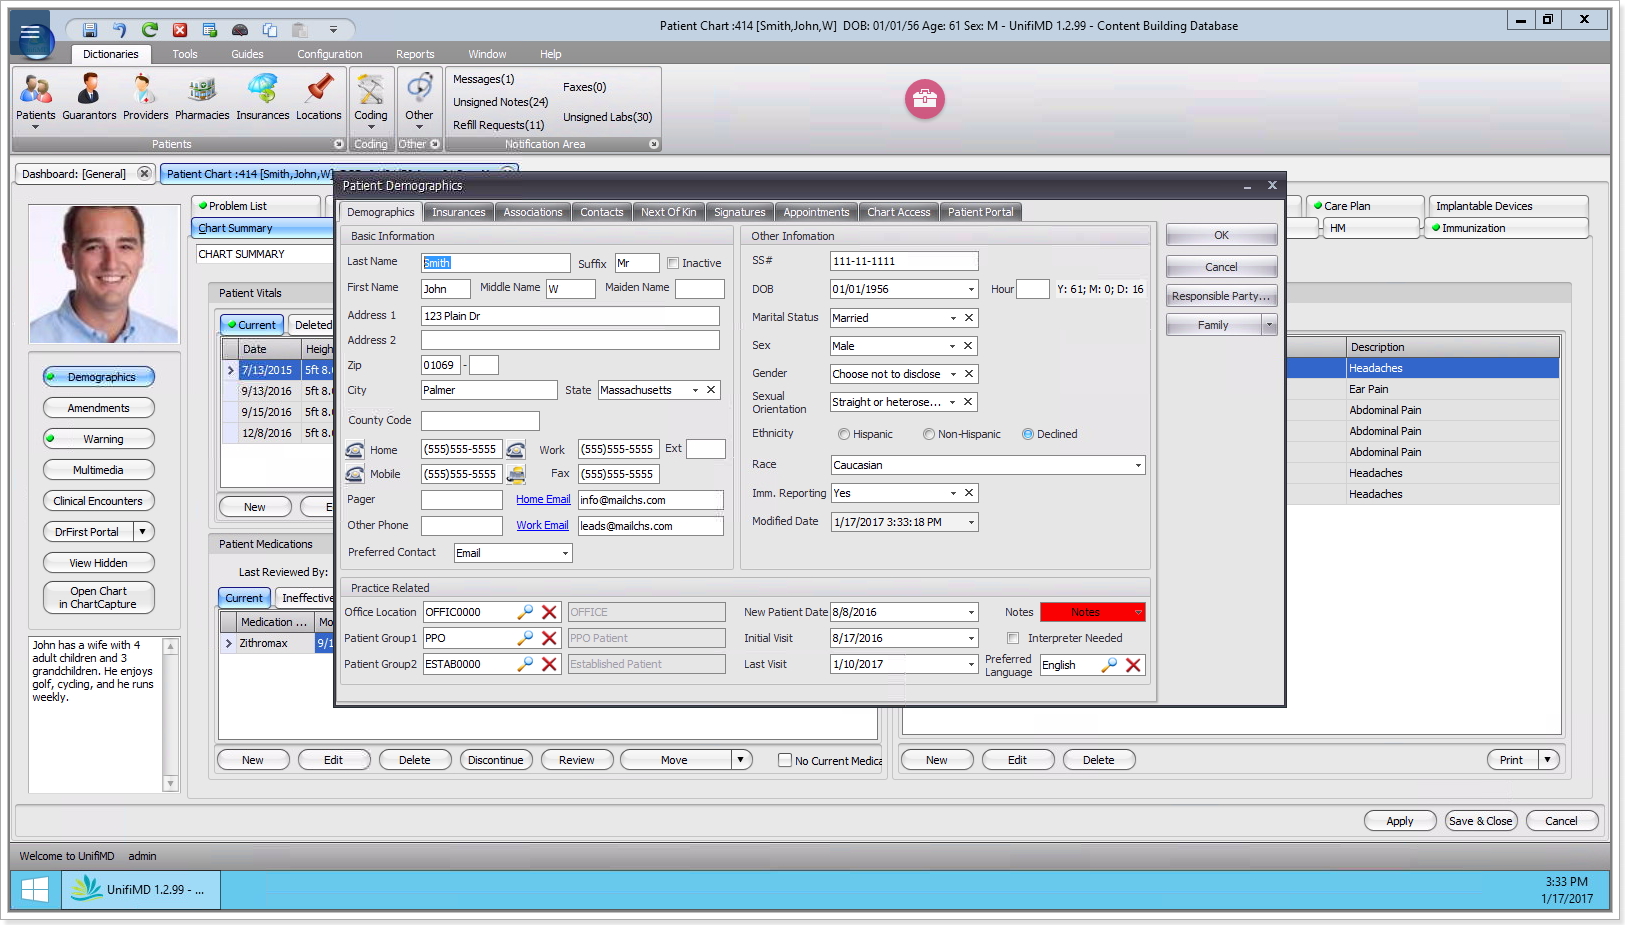Open the Preferred Contact dropdown
This screenshot has height=925, width=1625.
[565, 553]
